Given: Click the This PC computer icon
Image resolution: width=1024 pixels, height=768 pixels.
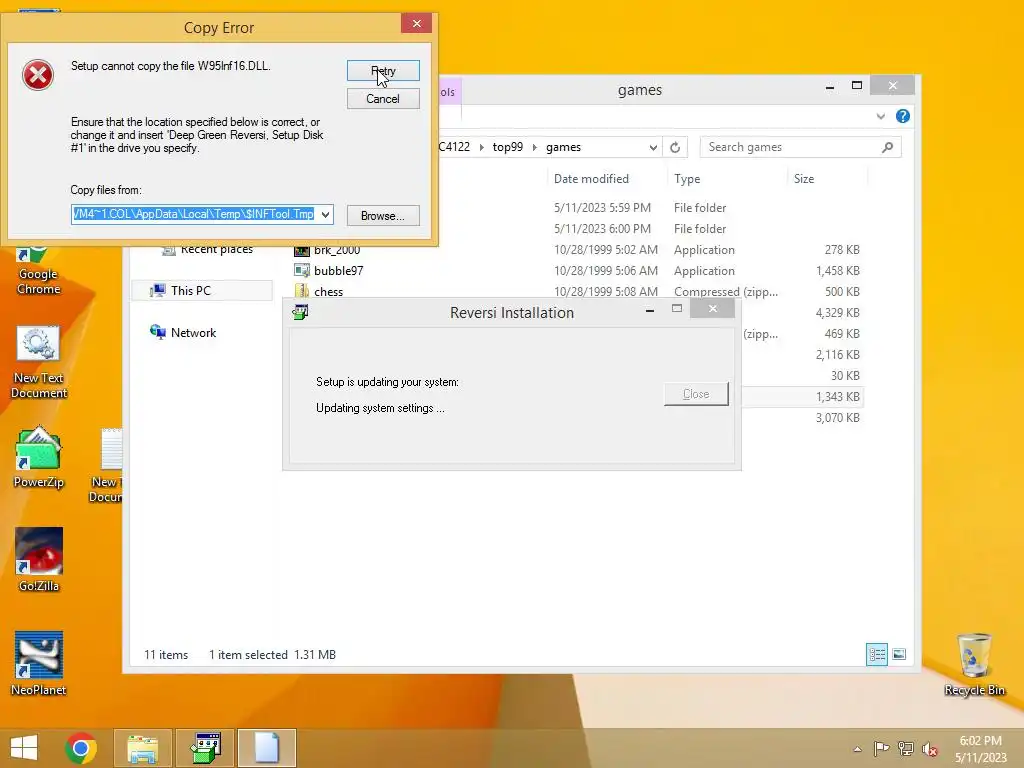Looking at the screenshot, I should pyautogui.click(x=157, y=291).
